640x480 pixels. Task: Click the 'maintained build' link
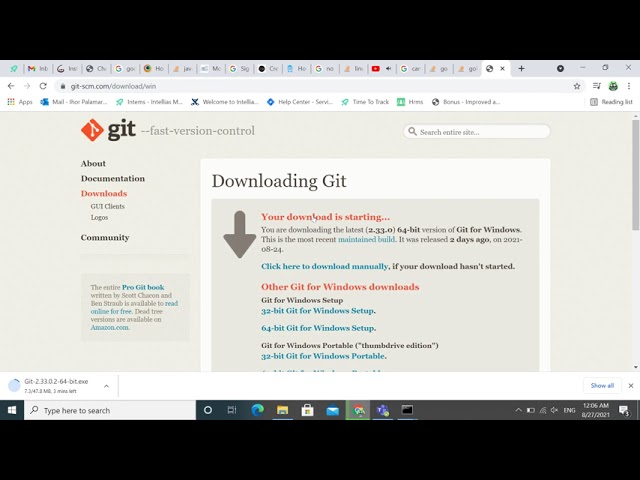(x=367, y=240)
